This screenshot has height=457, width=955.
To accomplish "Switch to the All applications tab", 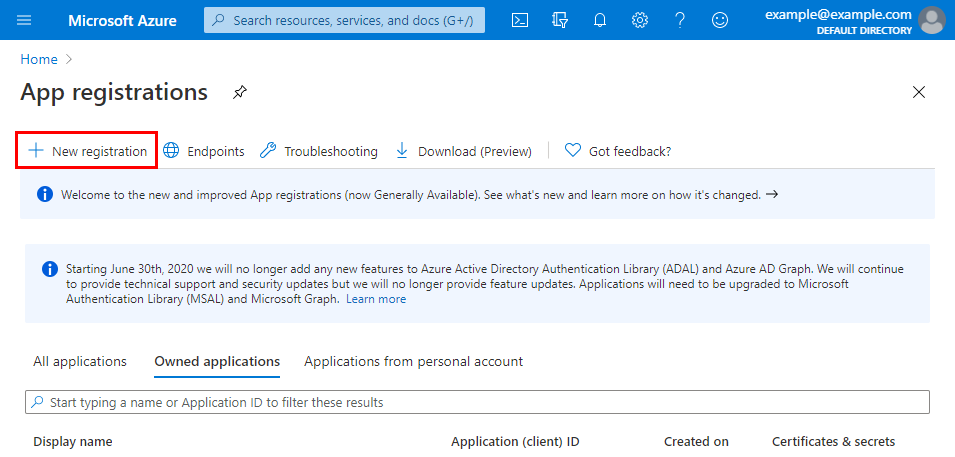I will (80, 361).
